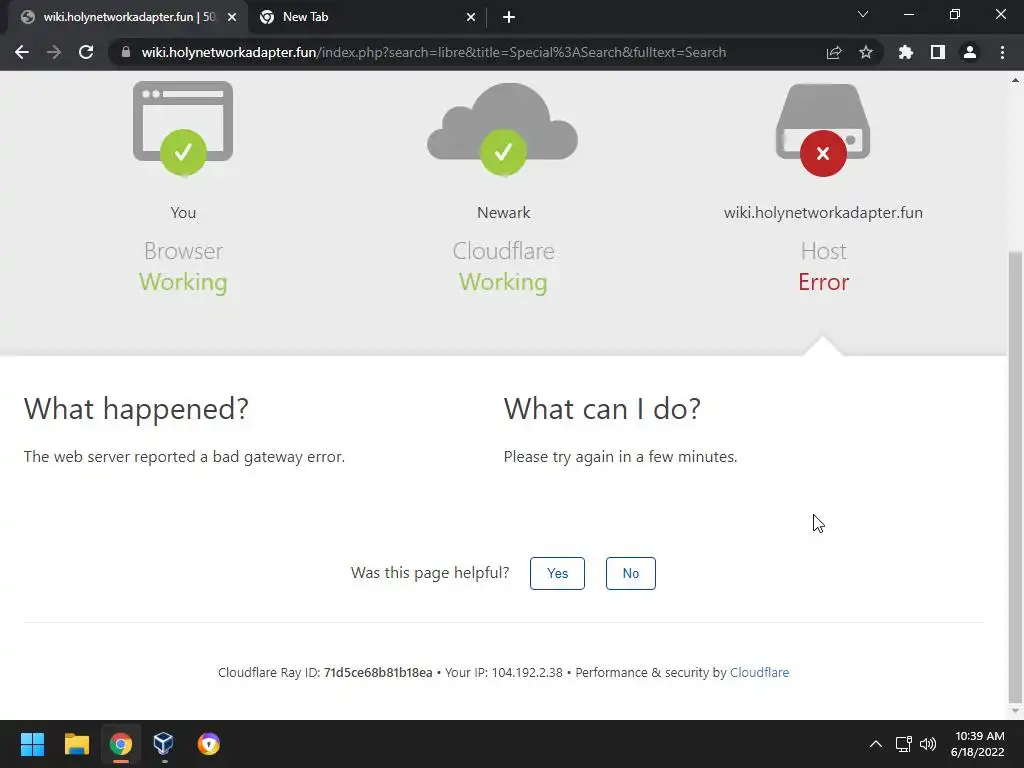The width and height of the screenshot is (1024, 768).
Task: Click the 'What happened?' heading
Action: tap(136, 409)
